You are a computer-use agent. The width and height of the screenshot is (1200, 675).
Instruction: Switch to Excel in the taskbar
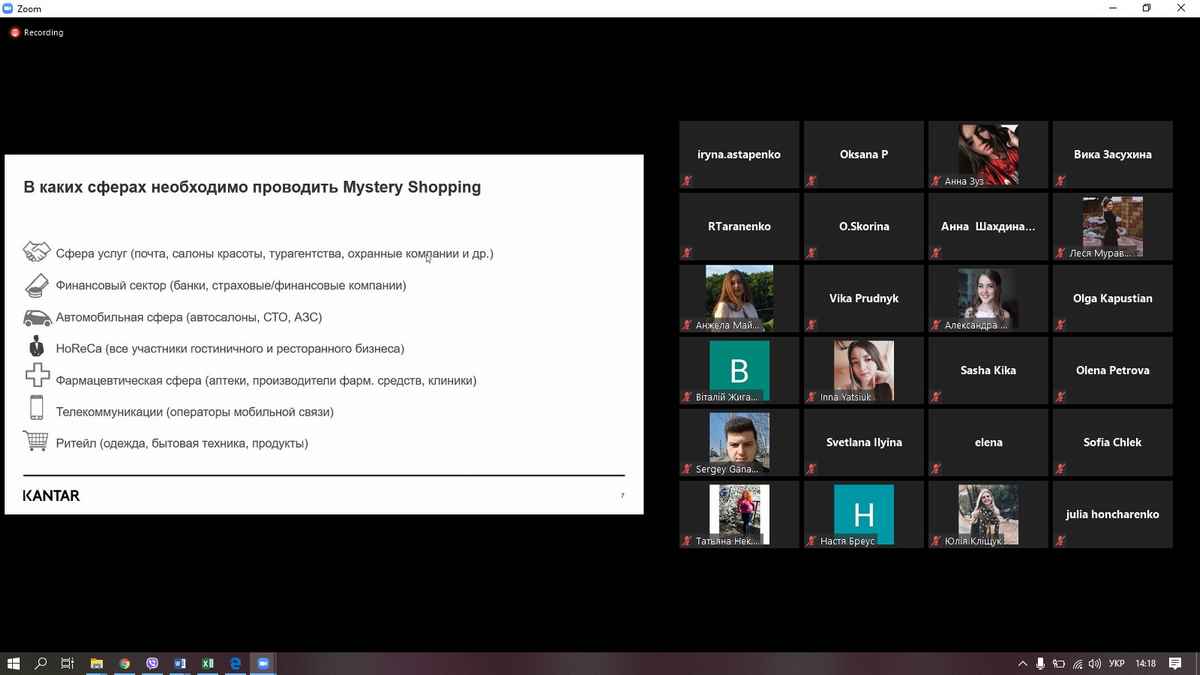(208, 663)
